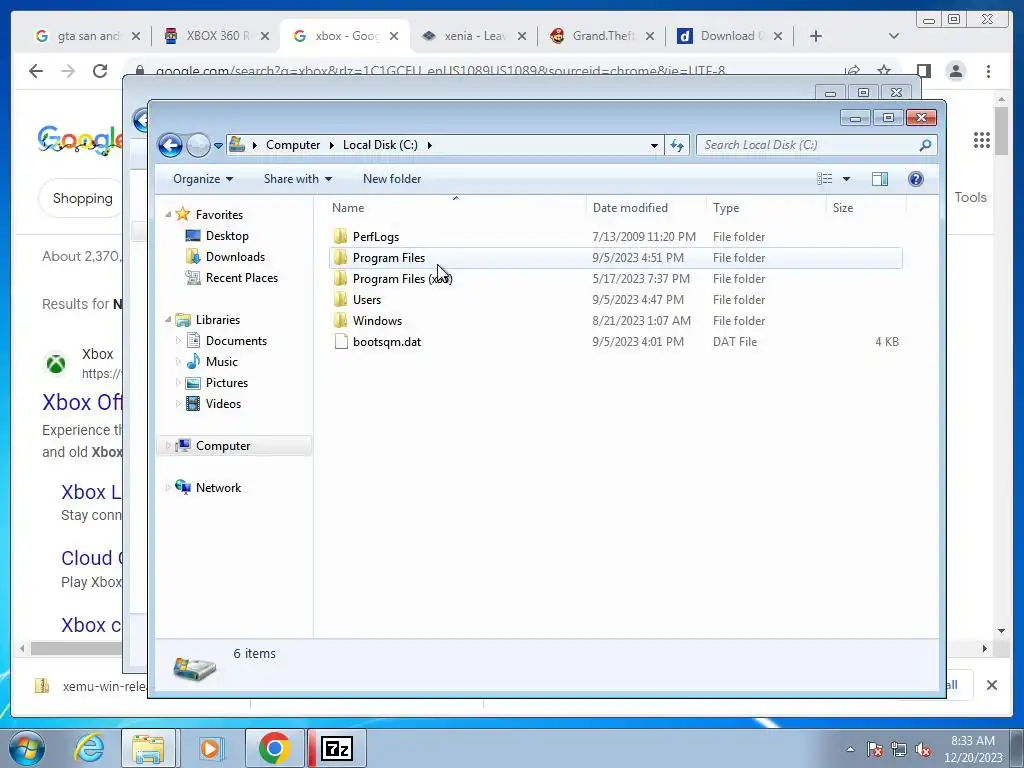Click Tools on the Google results page

(x=970, y=197)
